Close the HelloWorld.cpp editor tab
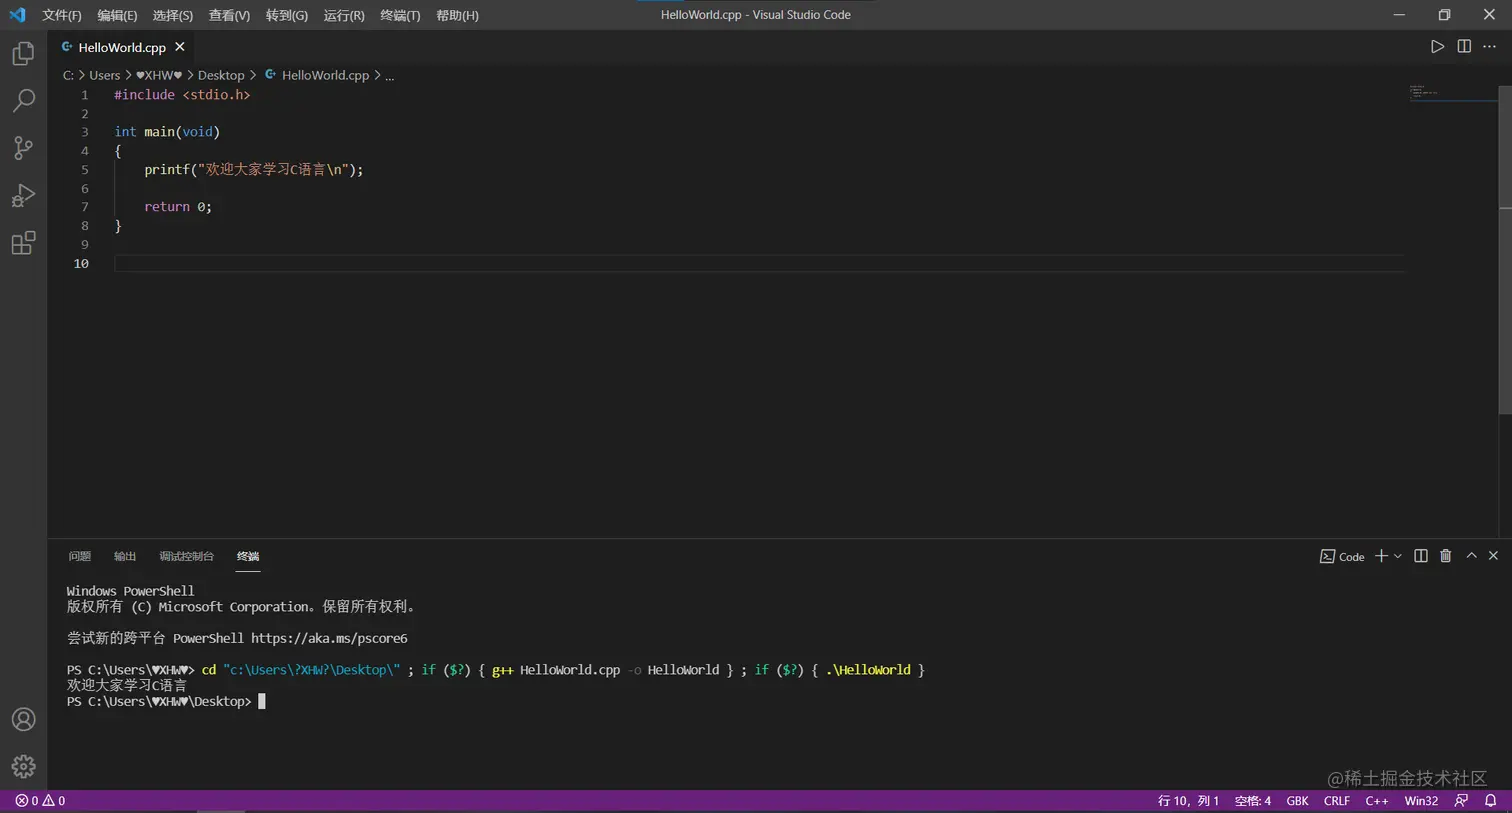 180,47
